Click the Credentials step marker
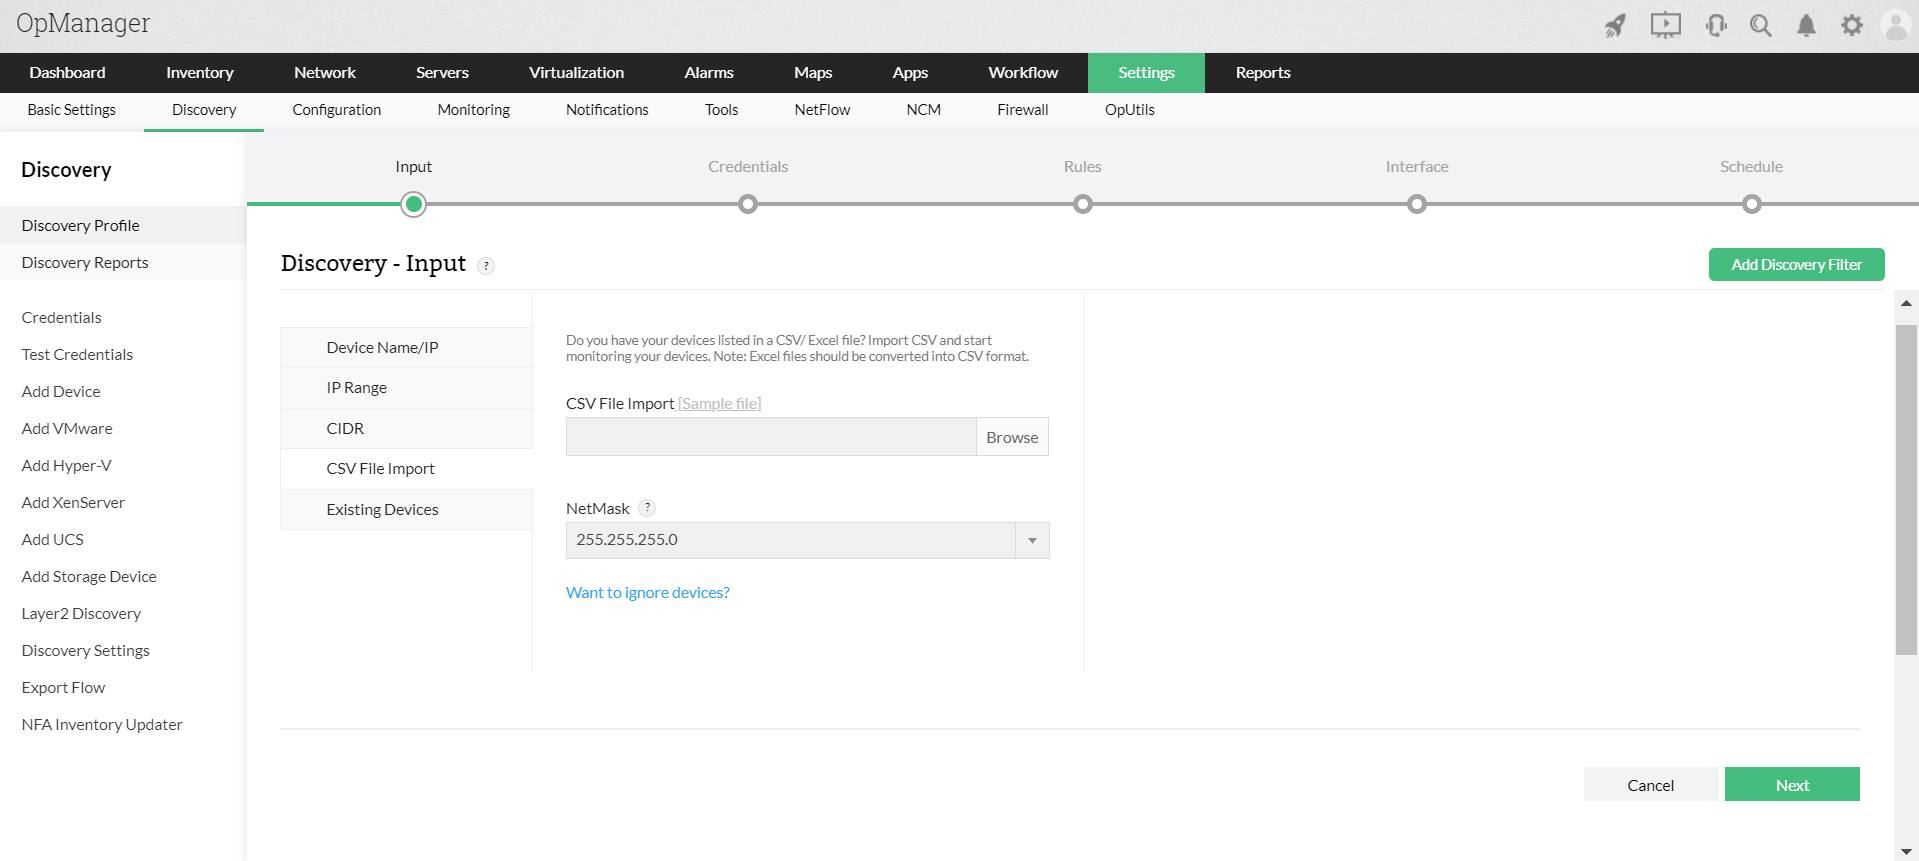Viewport: 1919px width, 861px height. click(x=748, y=205)
